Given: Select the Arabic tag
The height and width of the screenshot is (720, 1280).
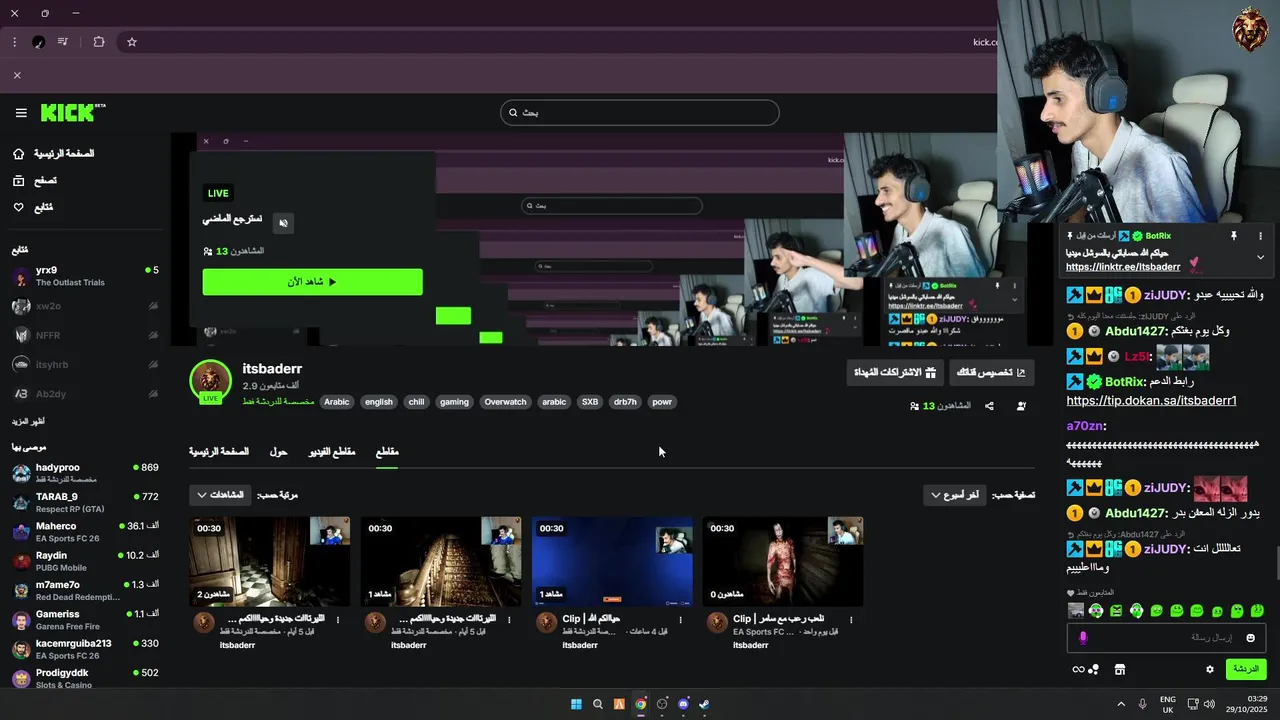Looking at the screenshot, I should 337,402.
